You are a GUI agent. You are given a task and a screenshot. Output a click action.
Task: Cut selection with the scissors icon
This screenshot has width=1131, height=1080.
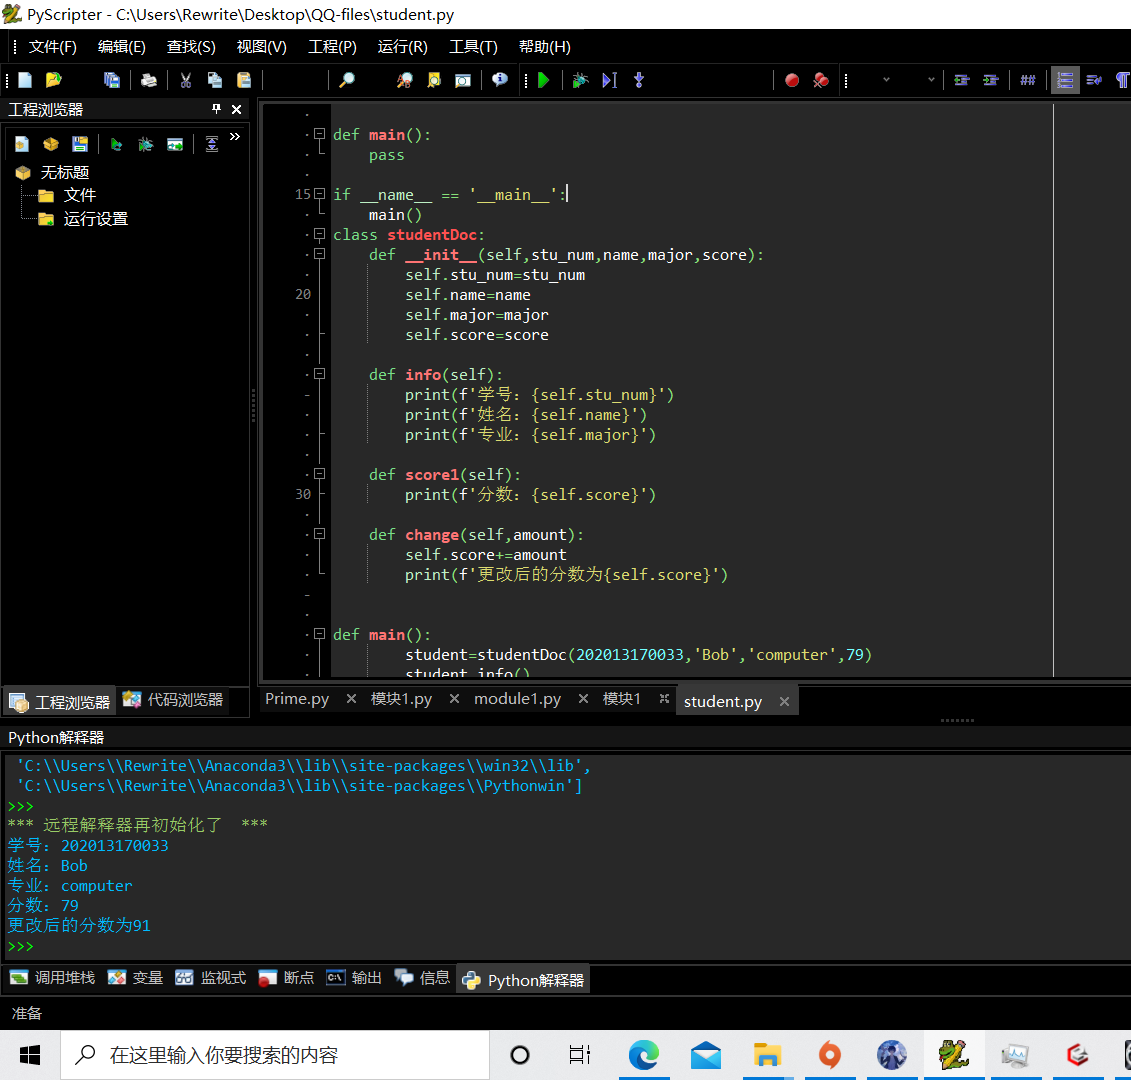[185, 80]
